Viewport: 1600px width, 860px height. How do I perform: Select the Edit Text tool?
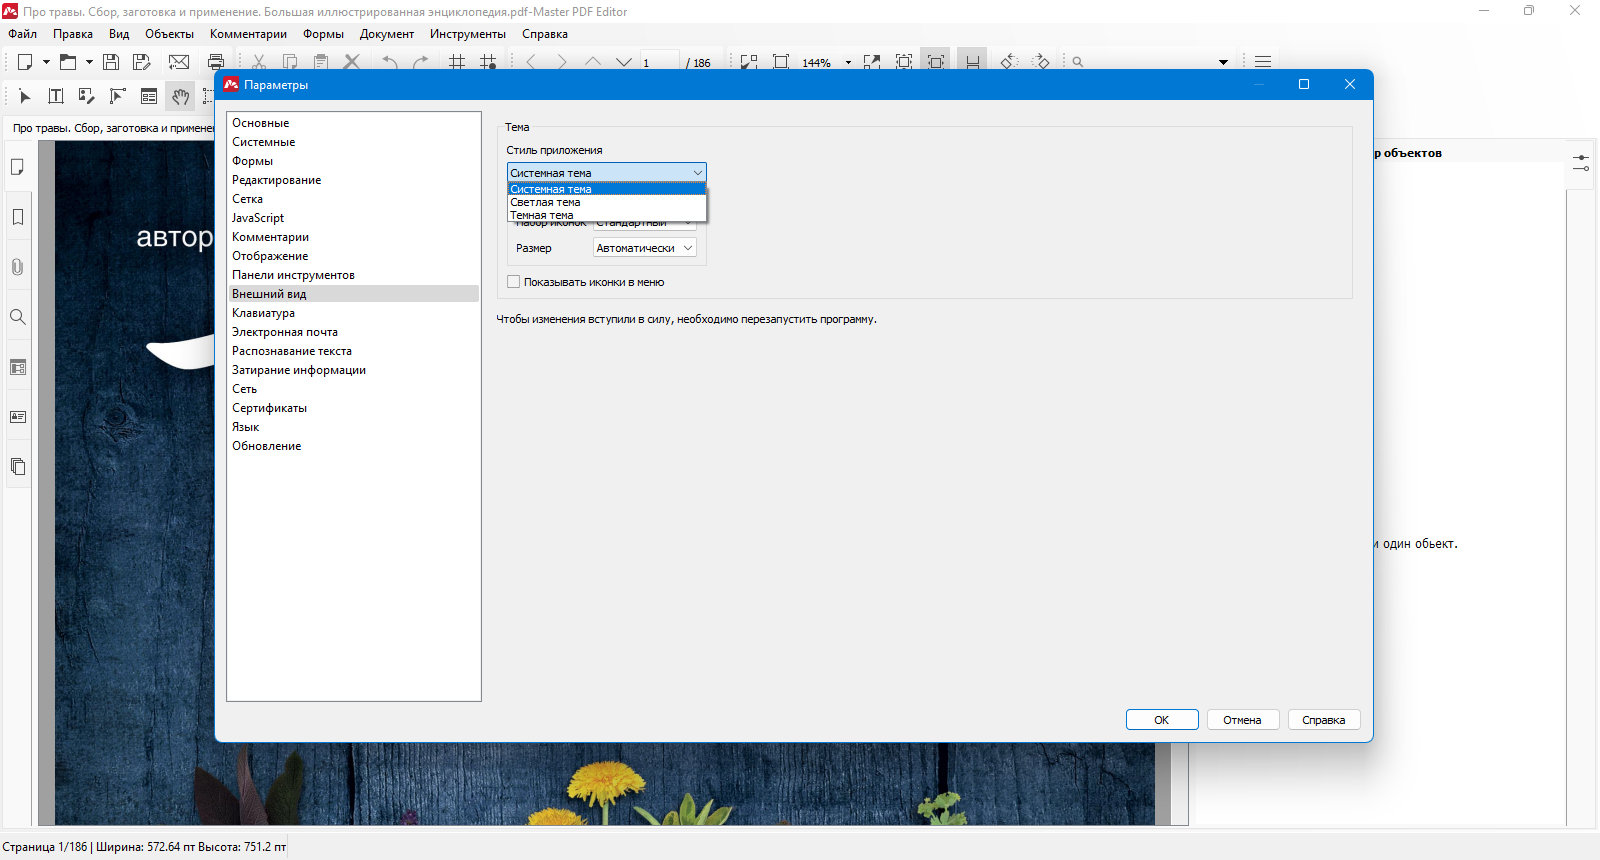pyautogui.click(x=56, y=96)
